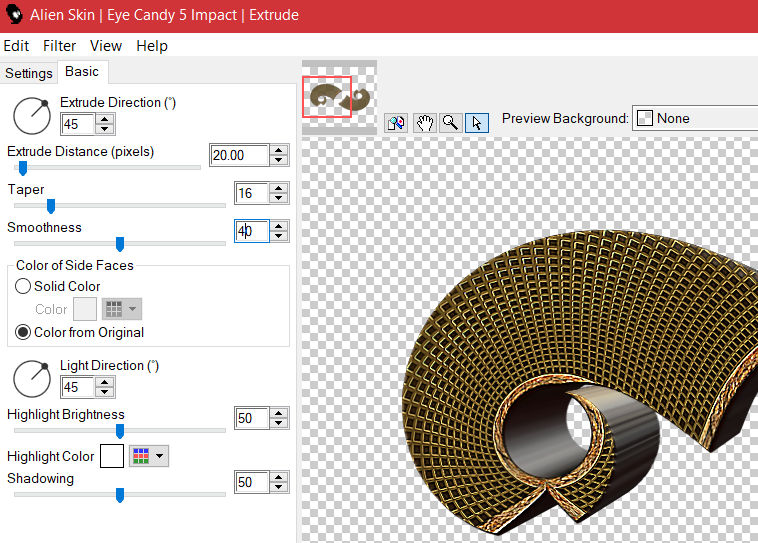758x543 pixels.
Task: Click the Smoothness slider handle
Action: pyautogui.click(x=120, y=243)
